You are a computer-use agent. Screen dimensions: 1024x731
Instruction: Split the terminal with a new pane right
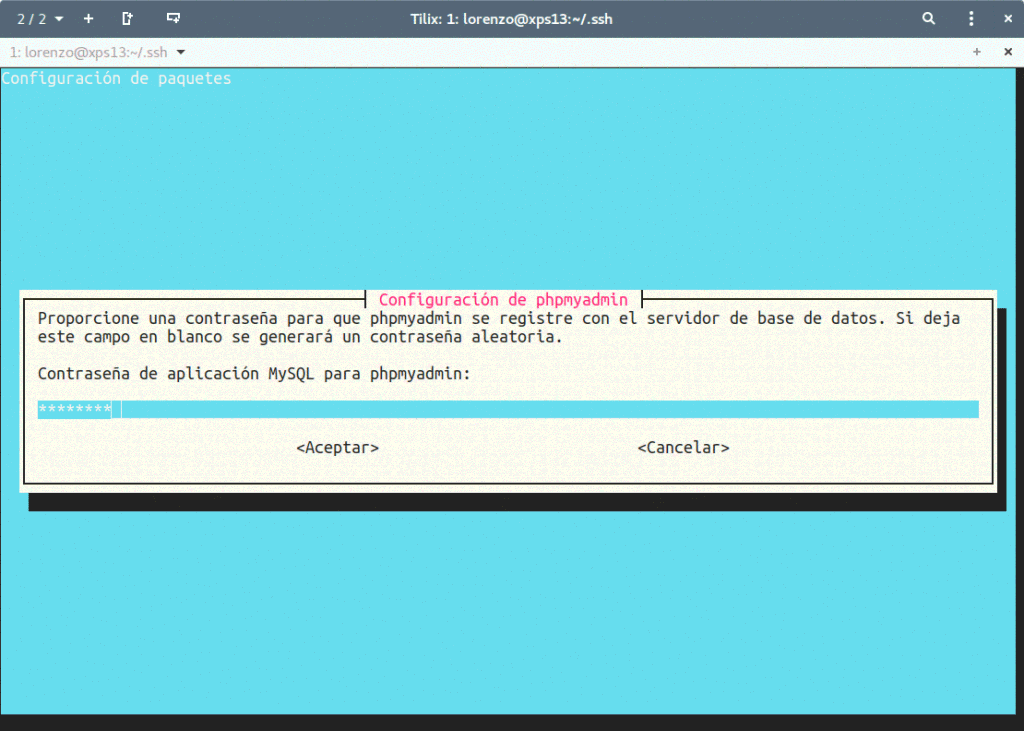tap(127, 18)
